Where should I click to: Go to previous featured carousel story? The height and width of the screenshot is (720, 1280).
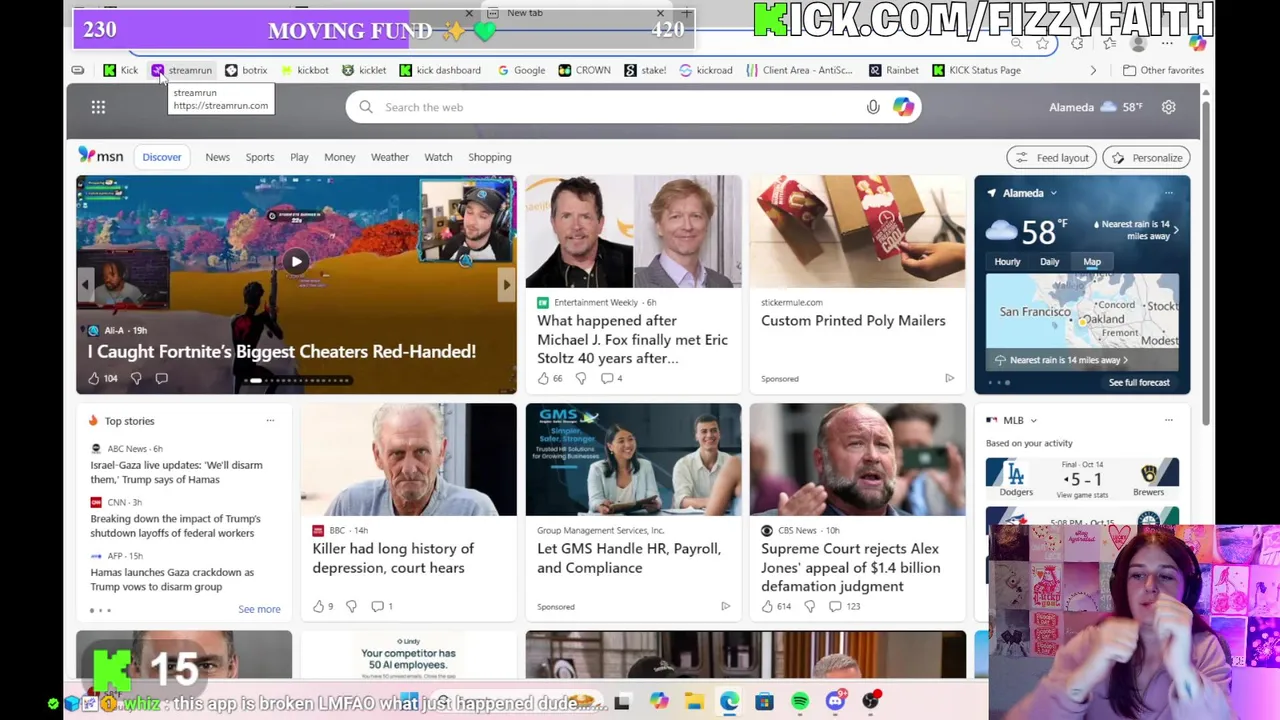coord(85,285)
